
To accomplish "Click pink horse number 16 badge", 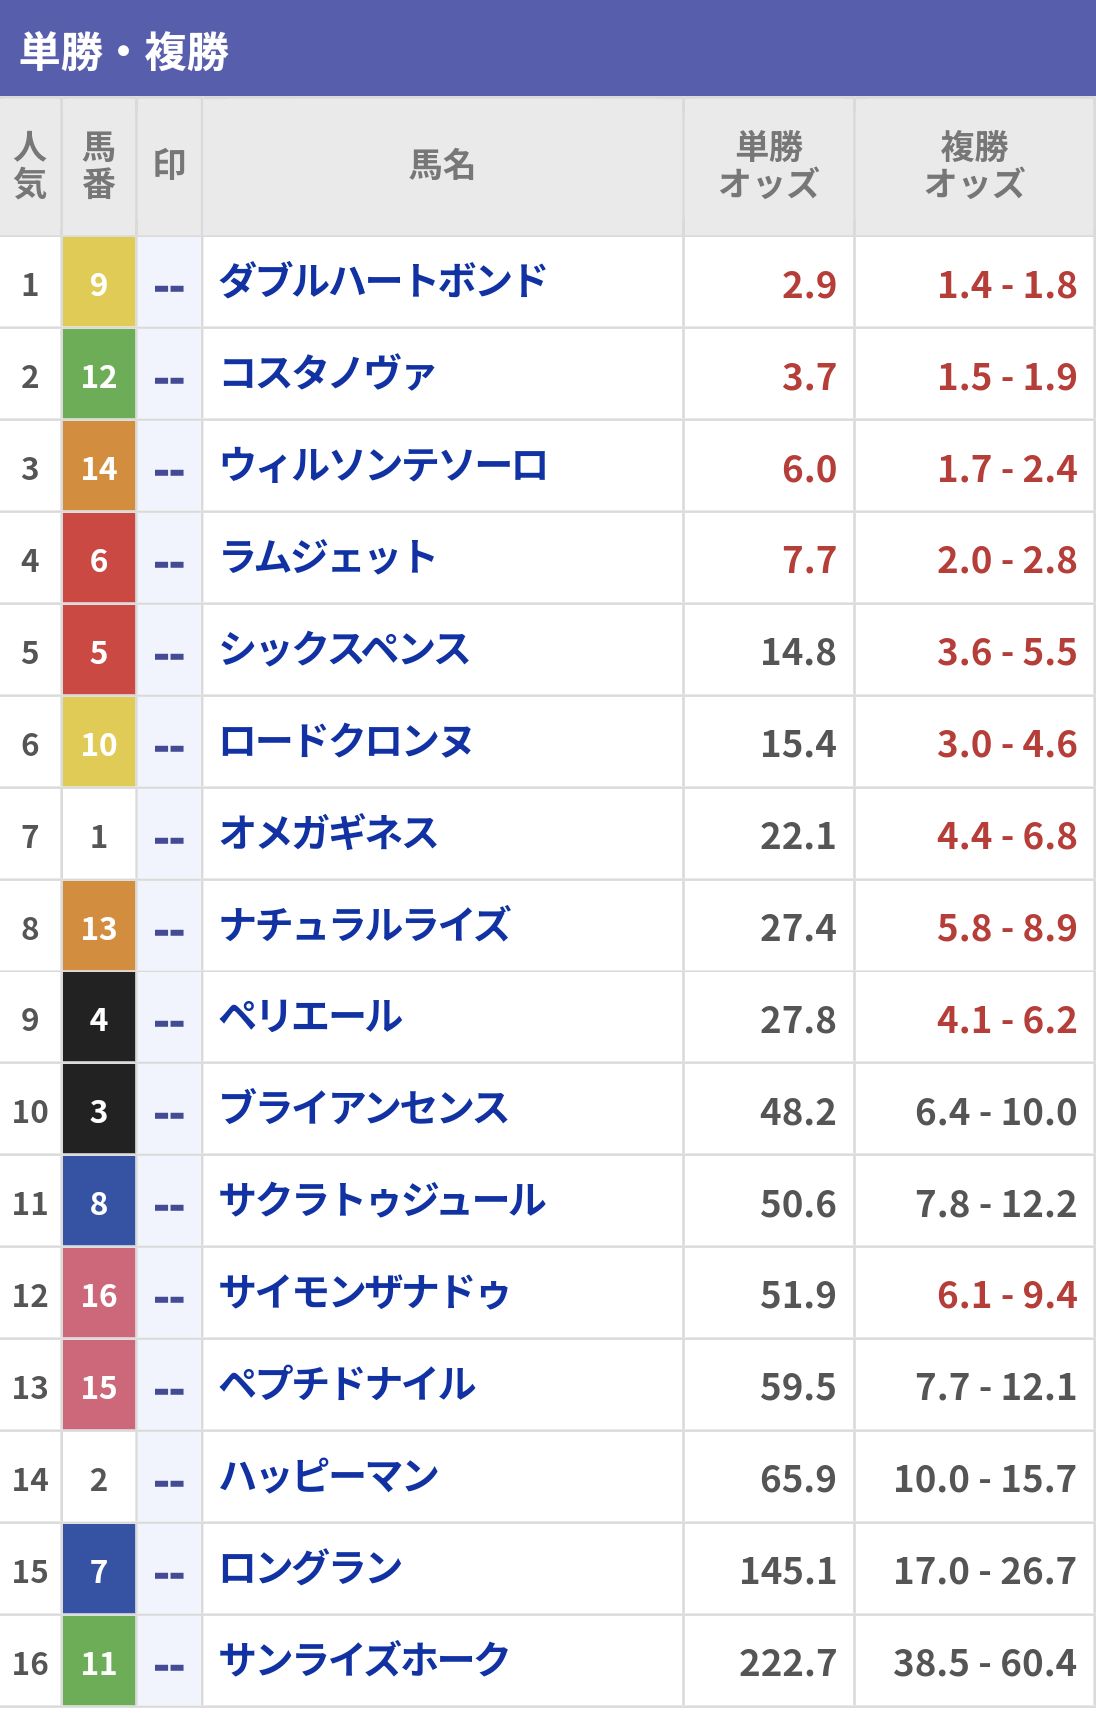I will pyautogui.click(x=99, y=1295).
